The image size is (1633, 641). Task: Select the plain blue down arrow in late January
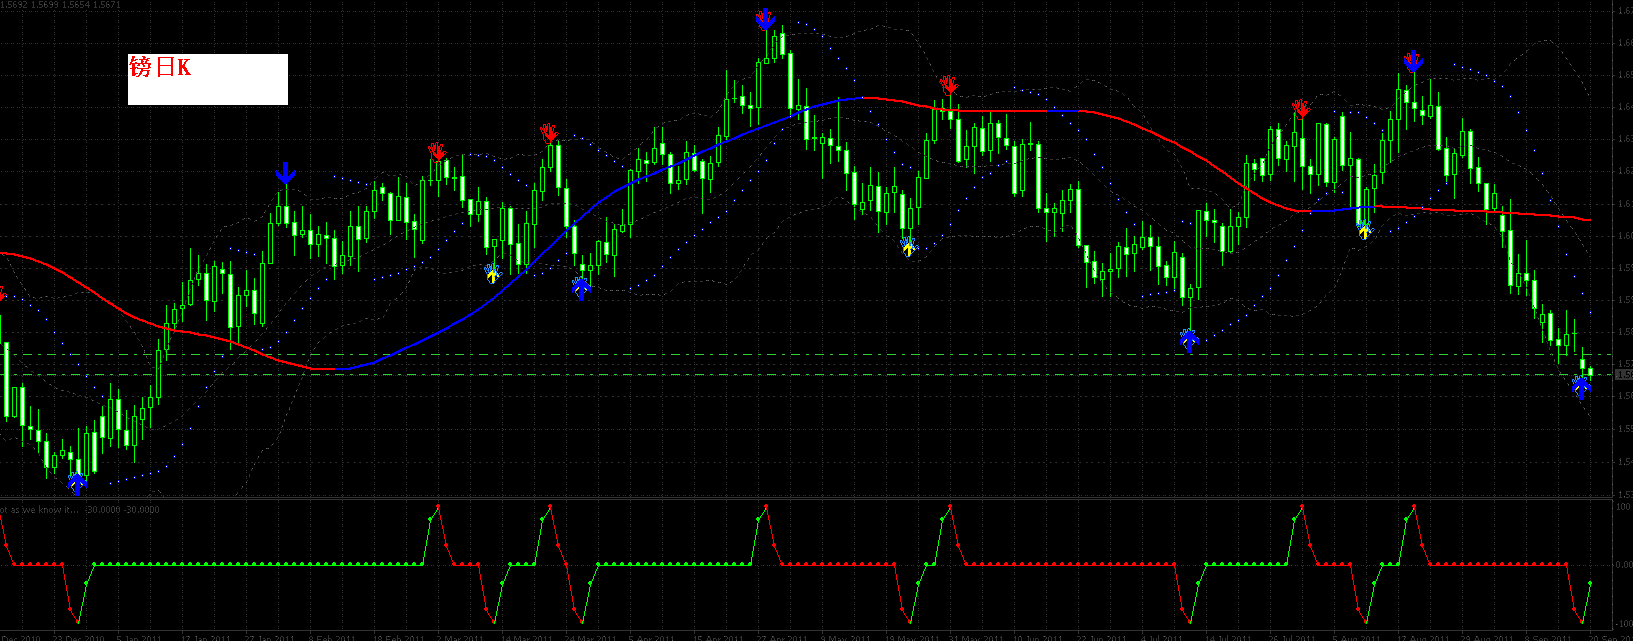286,173
